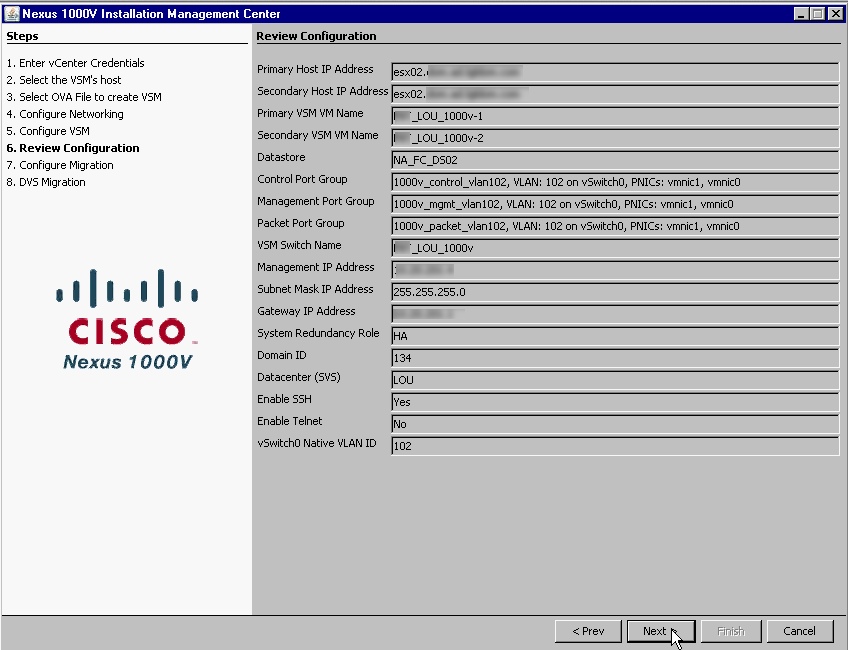Click the Control Port Group field
This screenshot has height=650, width=848.
pos(615,182)
